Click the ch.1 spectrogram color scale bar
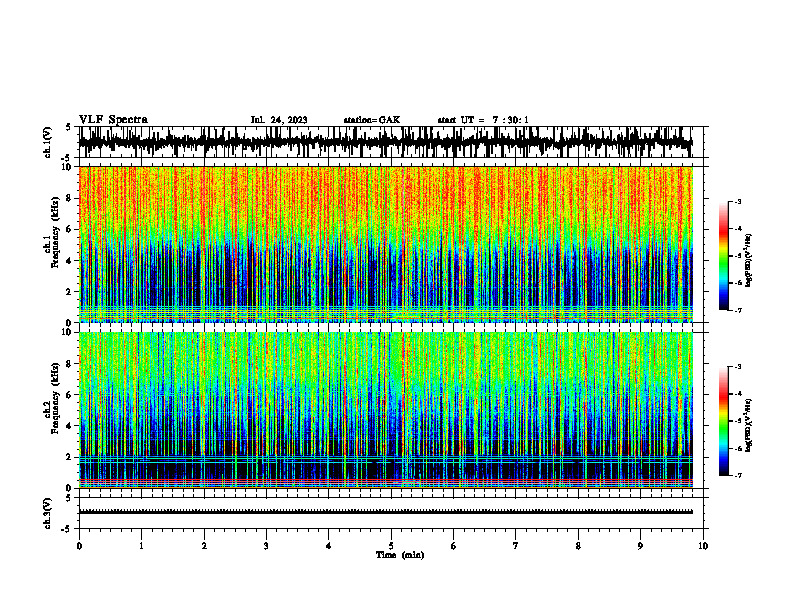Image resolution: width=792 pixels, height=612 pixels. (724, 256)
